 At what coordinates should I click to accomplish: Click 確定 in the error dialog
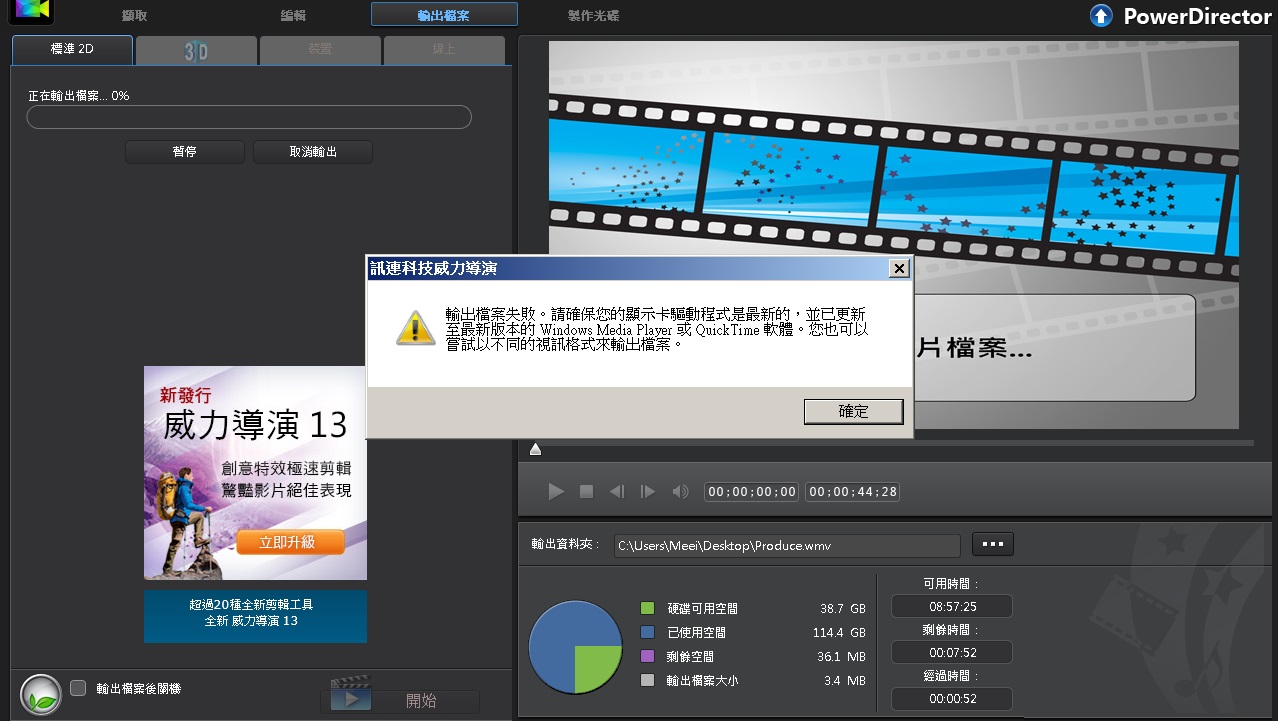pyautogui.click(x=853, y=411)
